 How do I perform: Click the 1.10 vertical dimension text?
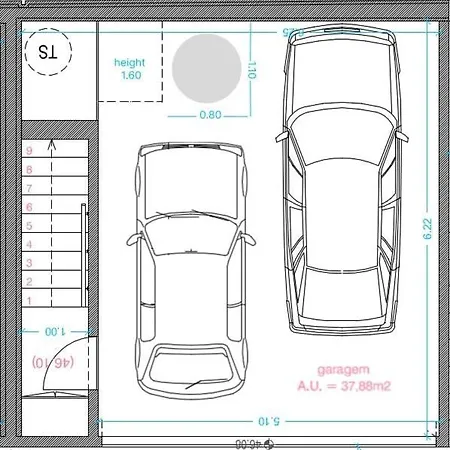(x=252, y=70)
